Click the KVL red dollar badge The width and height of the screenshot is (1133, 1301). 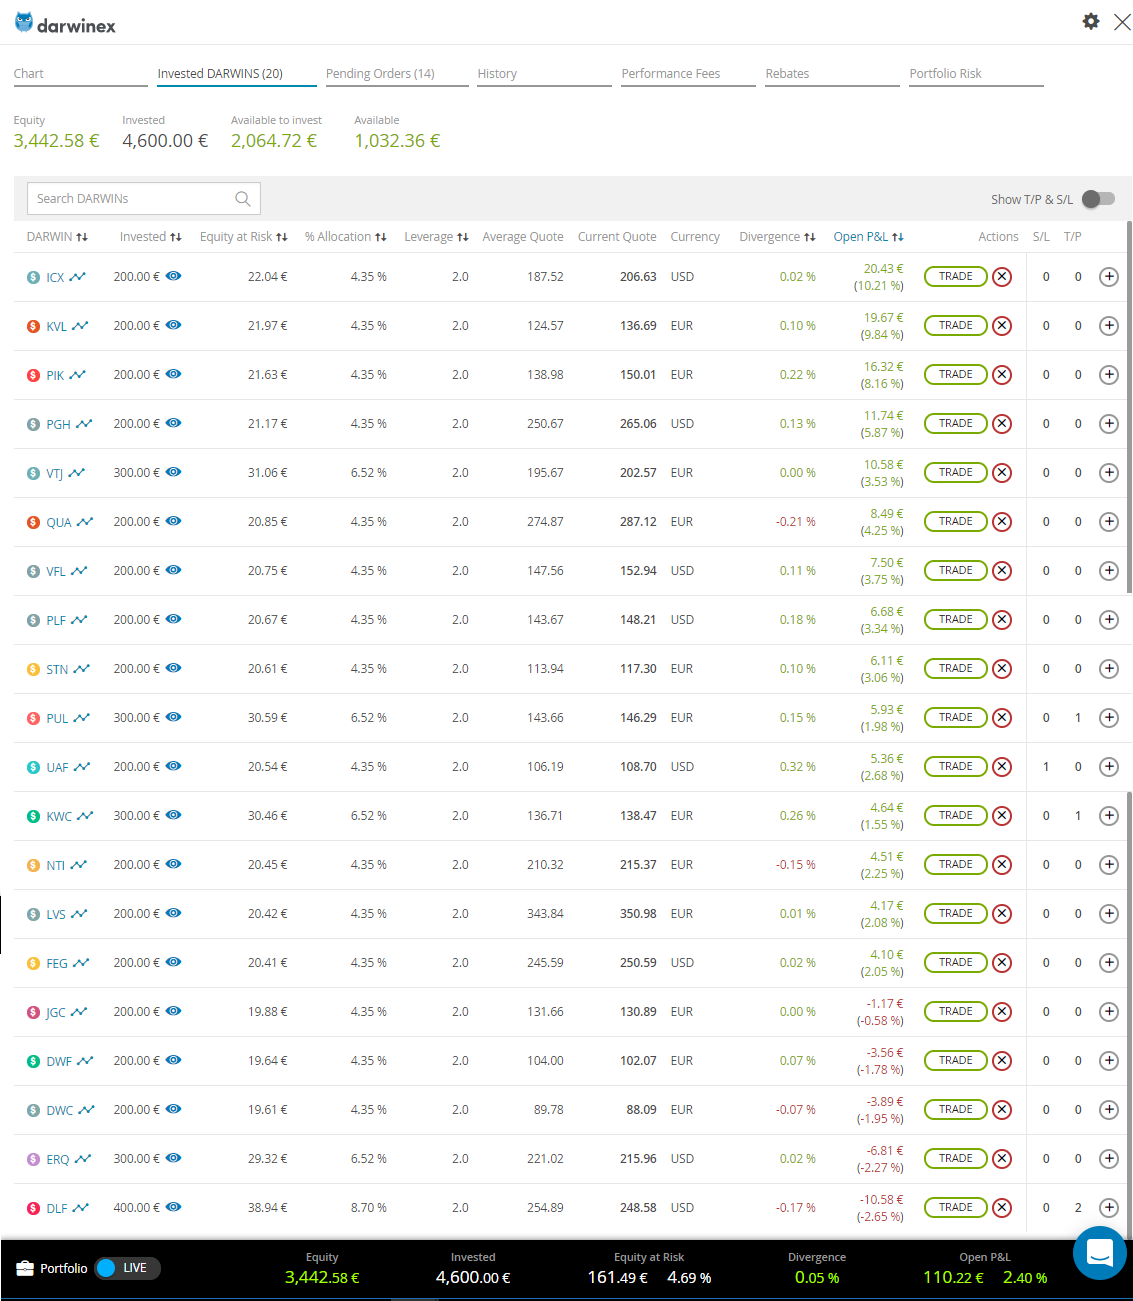[33, 327]
